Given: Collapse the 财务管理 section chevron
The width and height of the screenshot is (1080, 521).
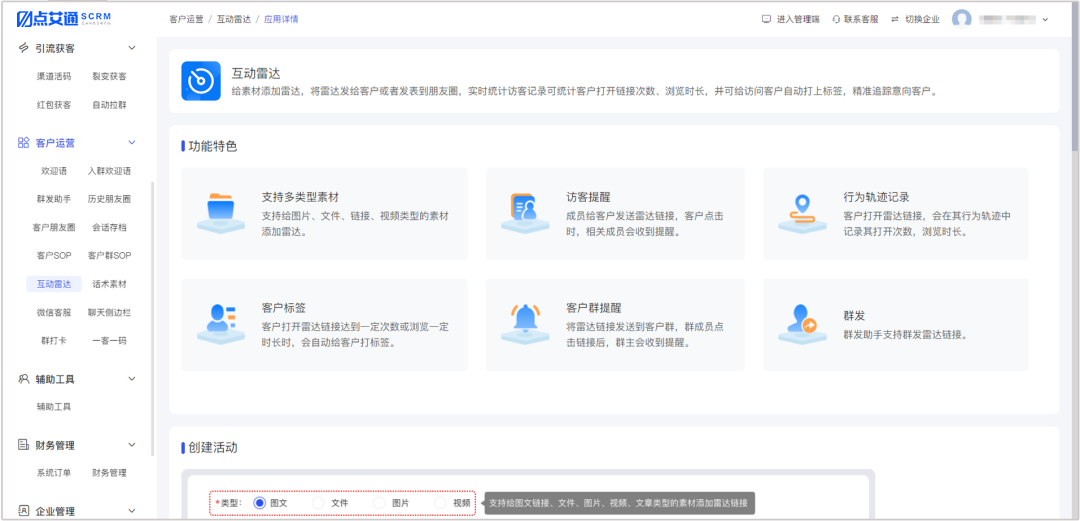Looking at the screenshot, I should pyautogui.click(x=132, y=445).
